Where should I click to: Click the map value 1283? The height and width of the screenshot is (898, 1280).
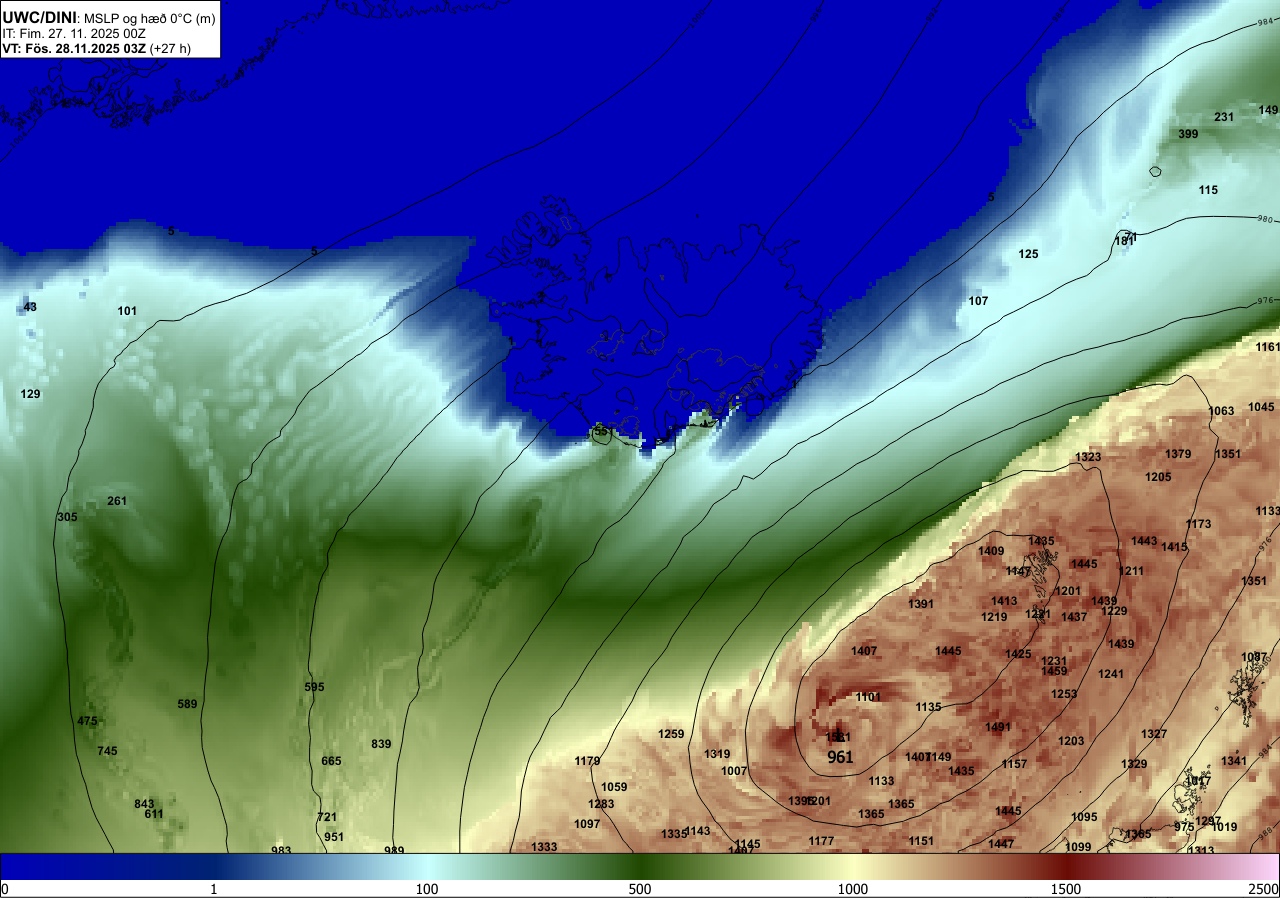601,804
